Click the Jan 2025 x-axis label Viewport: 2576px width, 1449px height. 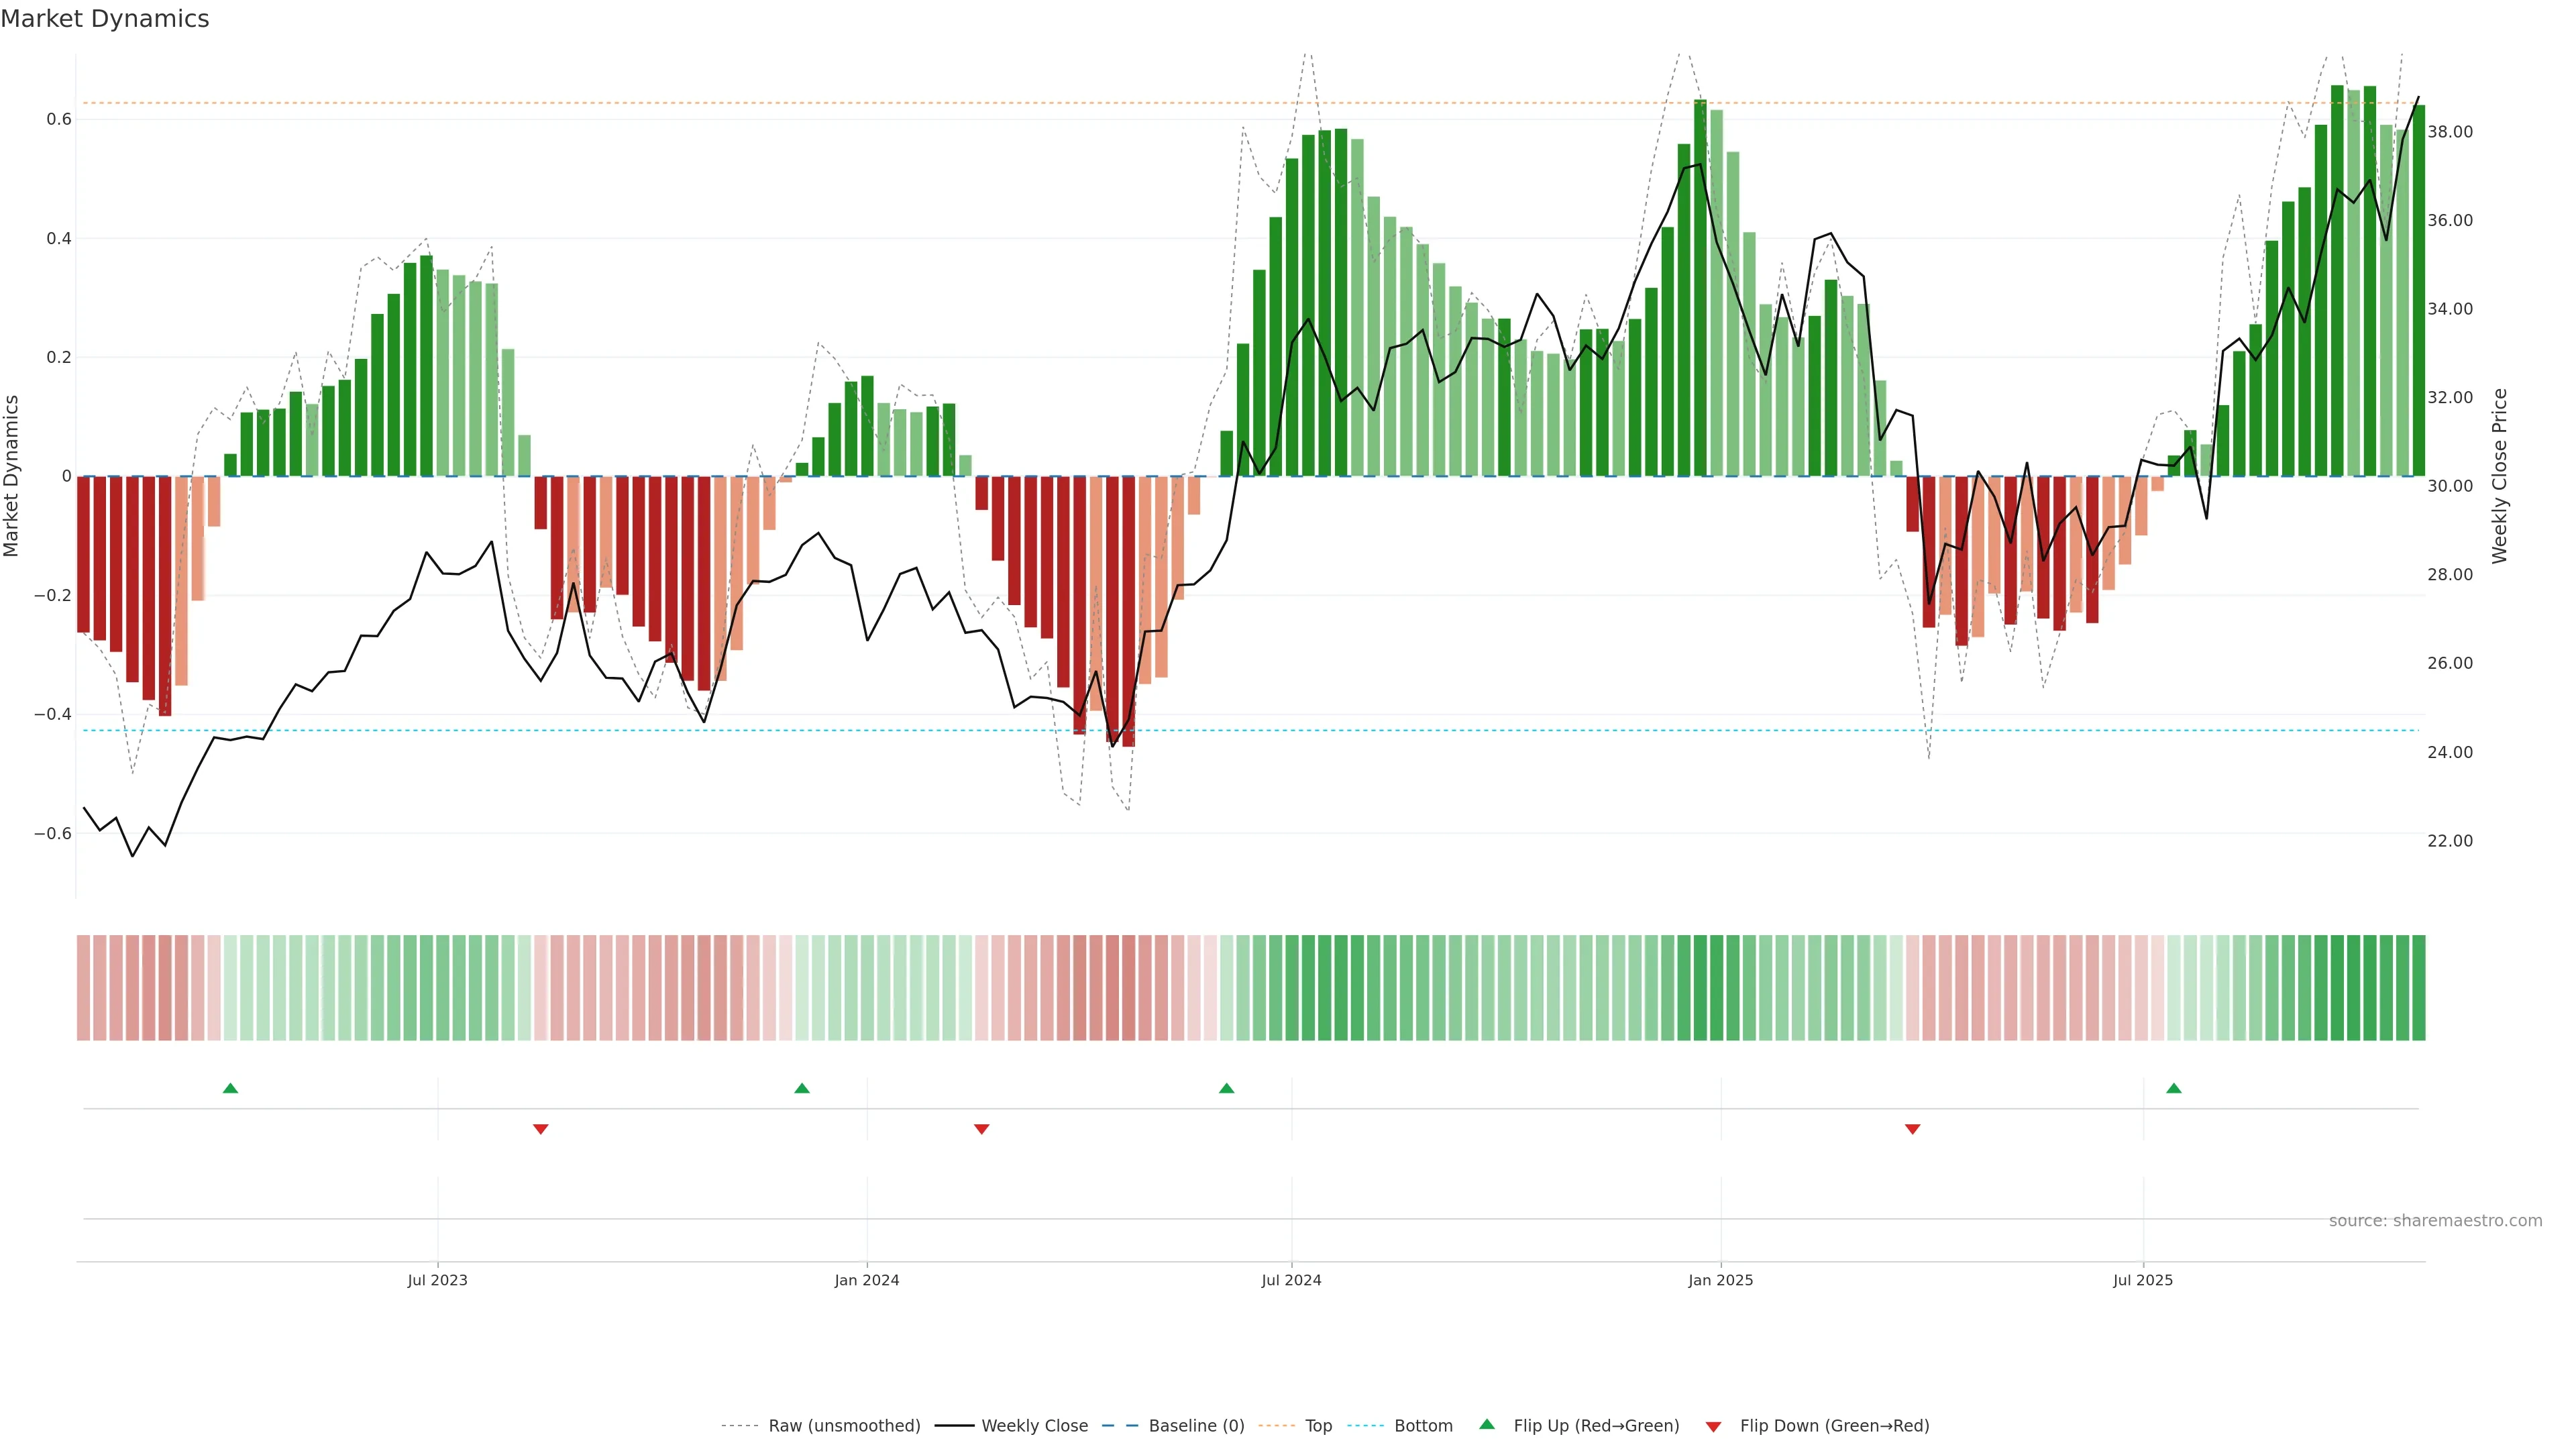point(1720,1280)
